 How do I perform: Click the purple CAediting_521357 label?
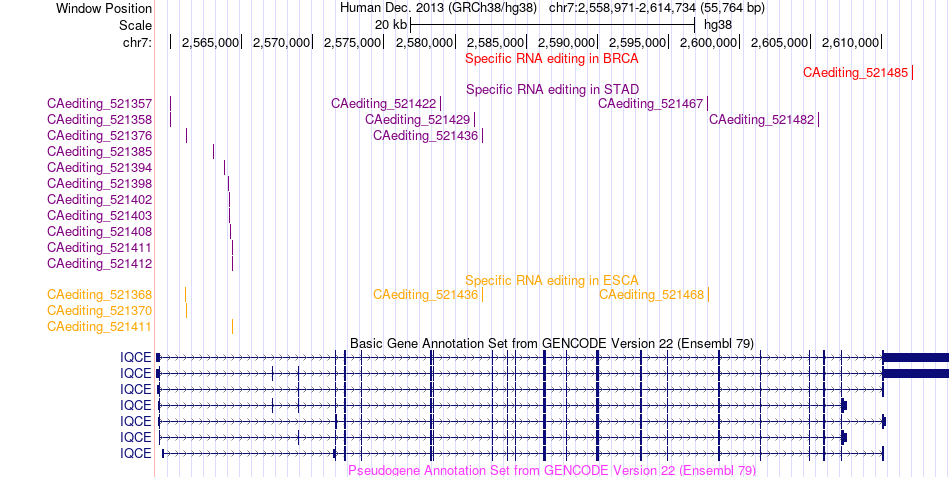pos(99,104)
